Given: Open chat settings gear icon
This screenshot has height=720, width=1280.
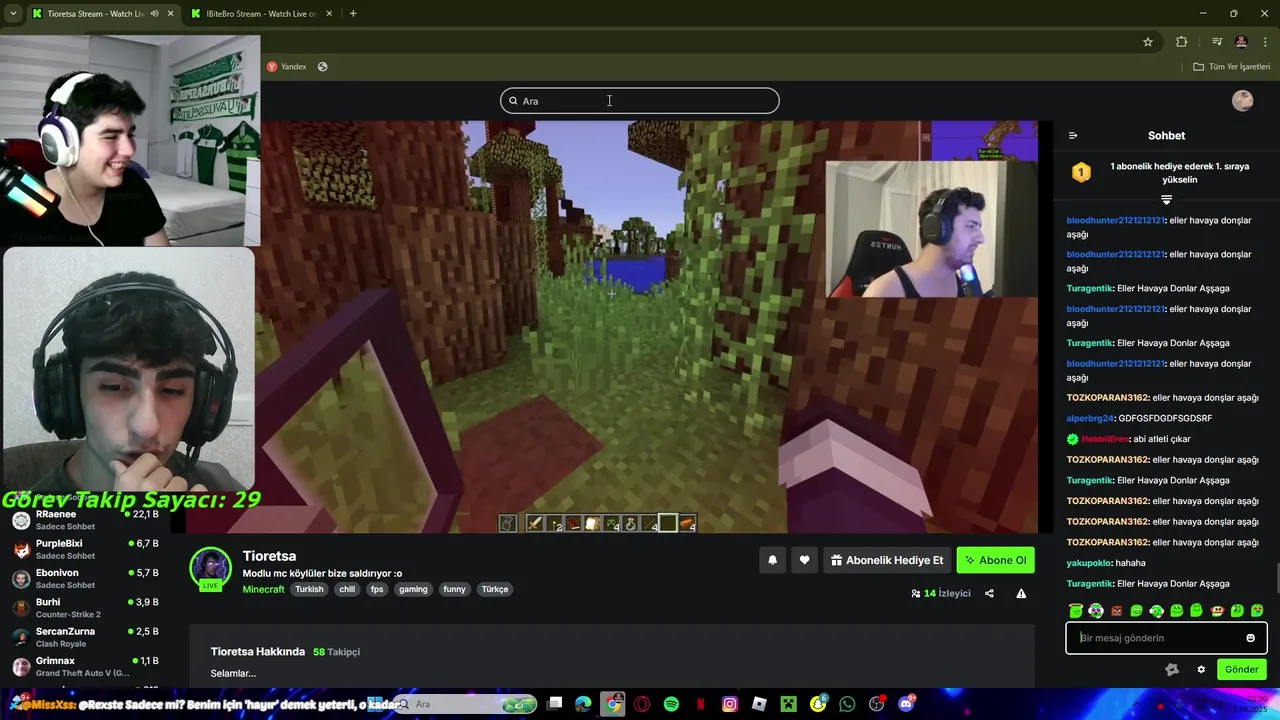Looking at the screenshot, I should click(x=1201, y=669).
